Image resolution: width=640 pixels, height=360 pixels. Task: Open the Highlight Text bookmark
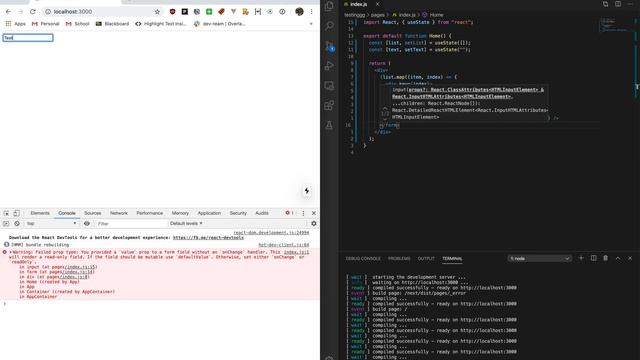pos(161,24)
